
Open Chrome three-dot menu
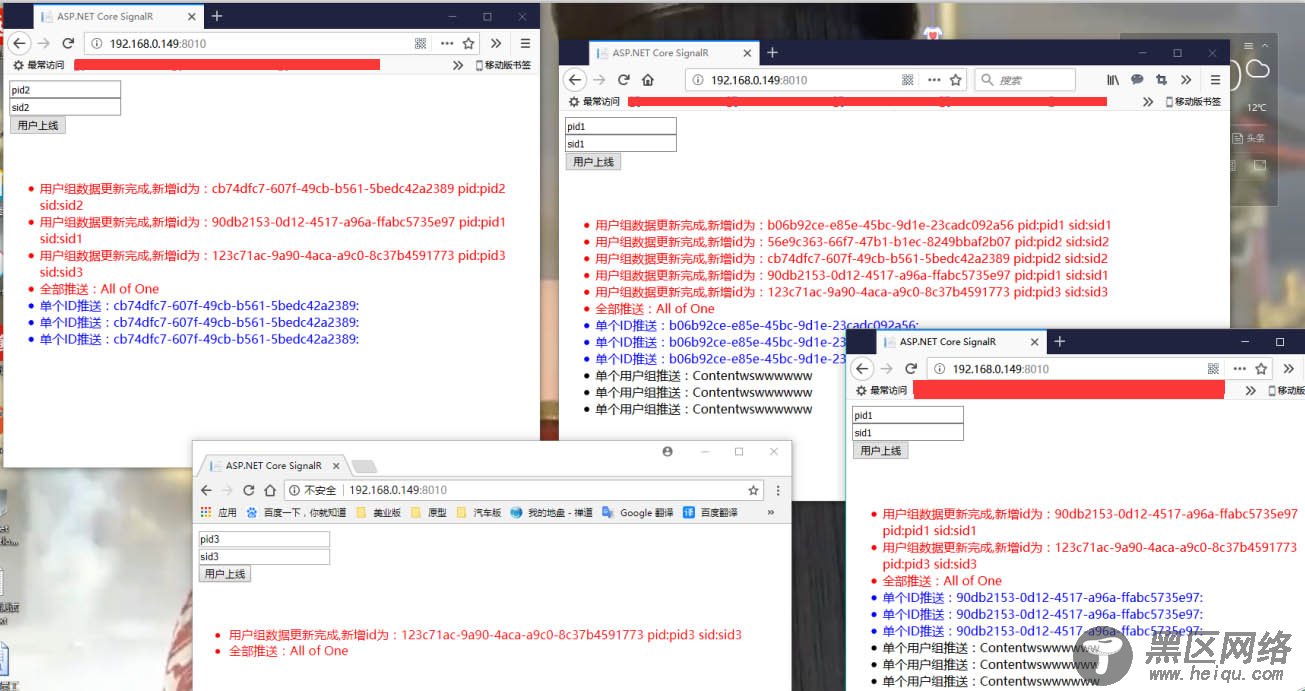point(778,490)
